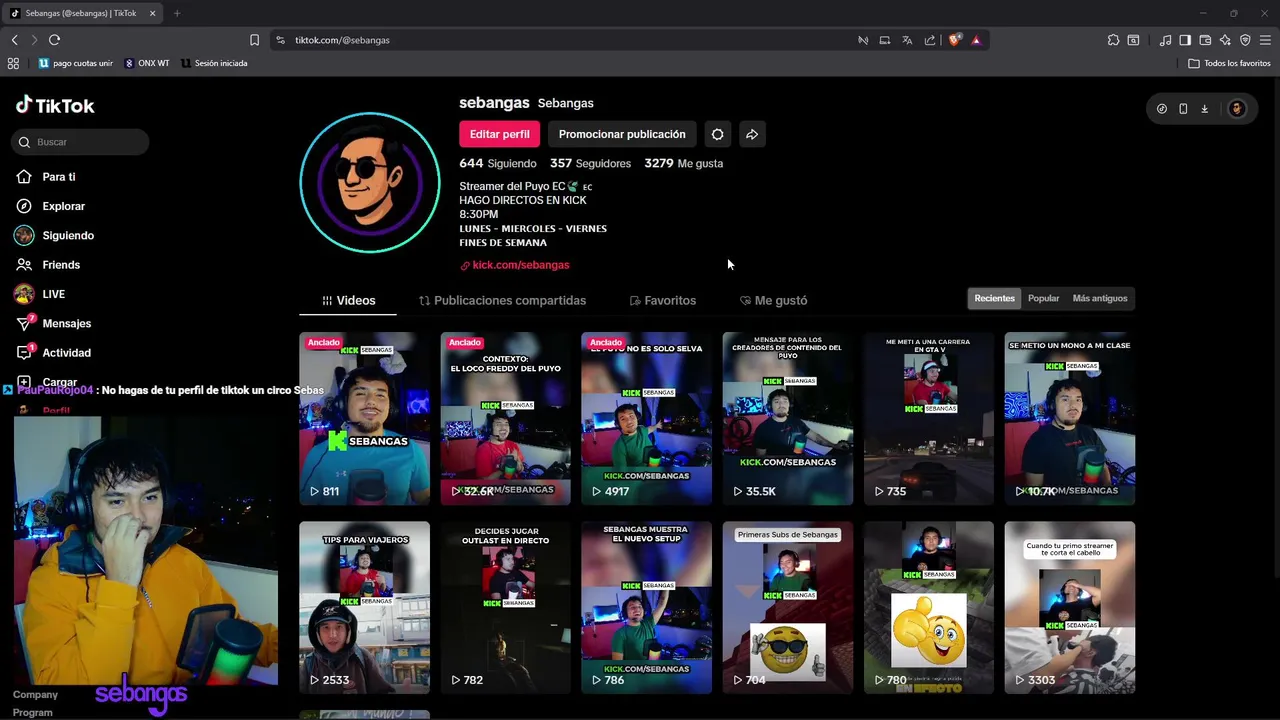Screen dimensions: 1280x720
Task: Click TikTok coin icon top right
Action: click(x=1161, y=109)
